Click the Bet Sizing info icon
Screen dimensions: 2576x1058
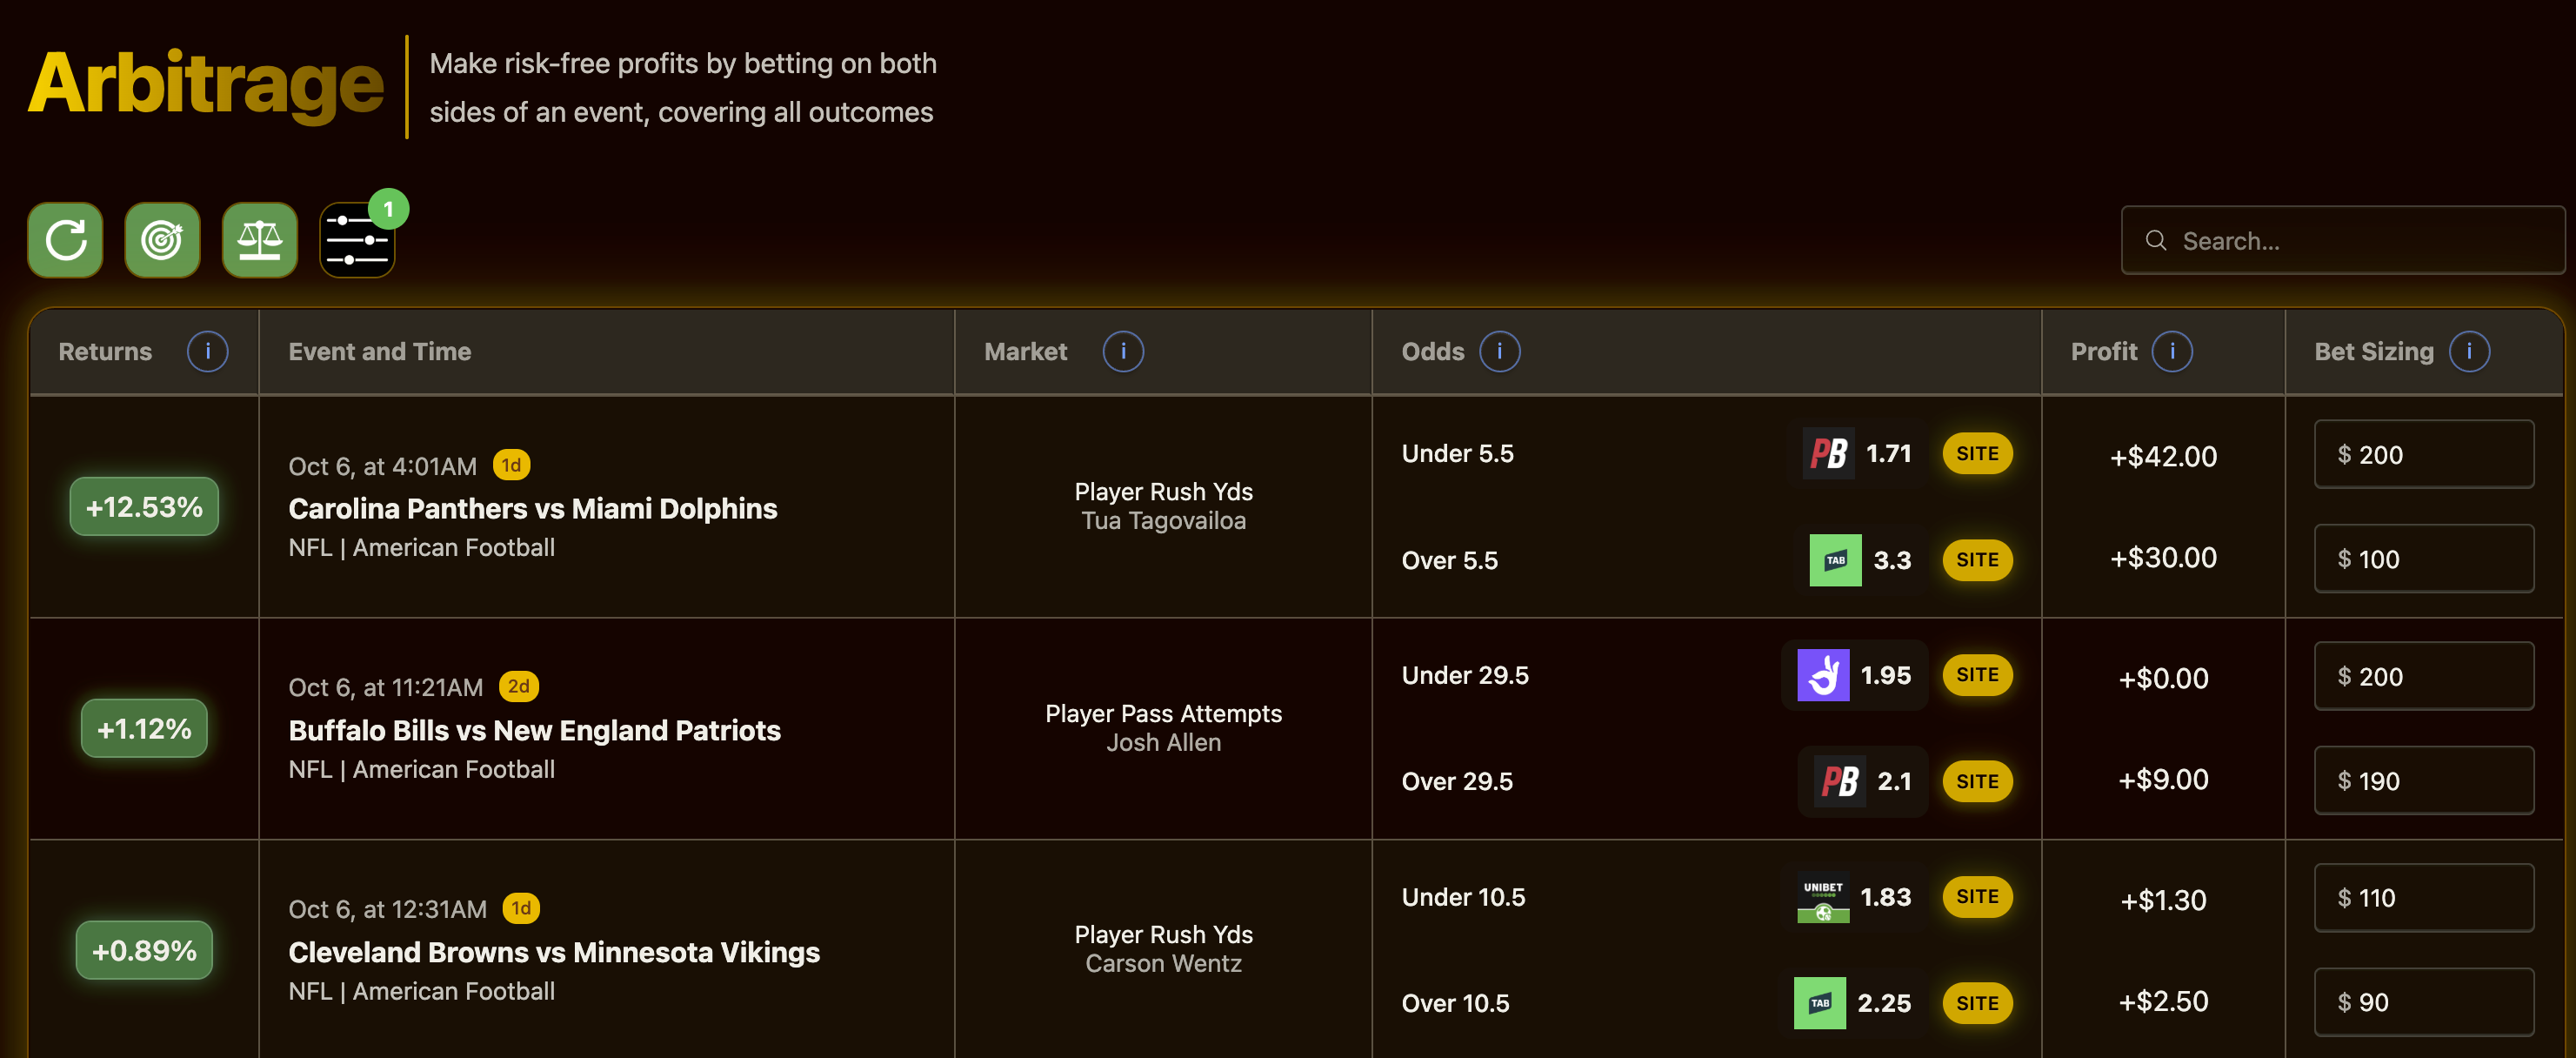[2468, 352]
